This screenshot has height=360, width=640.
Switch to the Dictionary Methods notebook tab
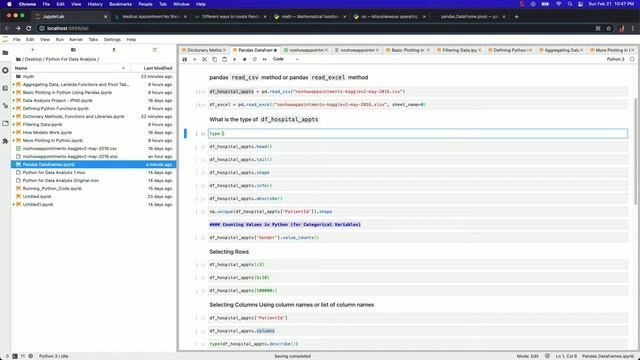pyautogui.click(x=204, y=50)
